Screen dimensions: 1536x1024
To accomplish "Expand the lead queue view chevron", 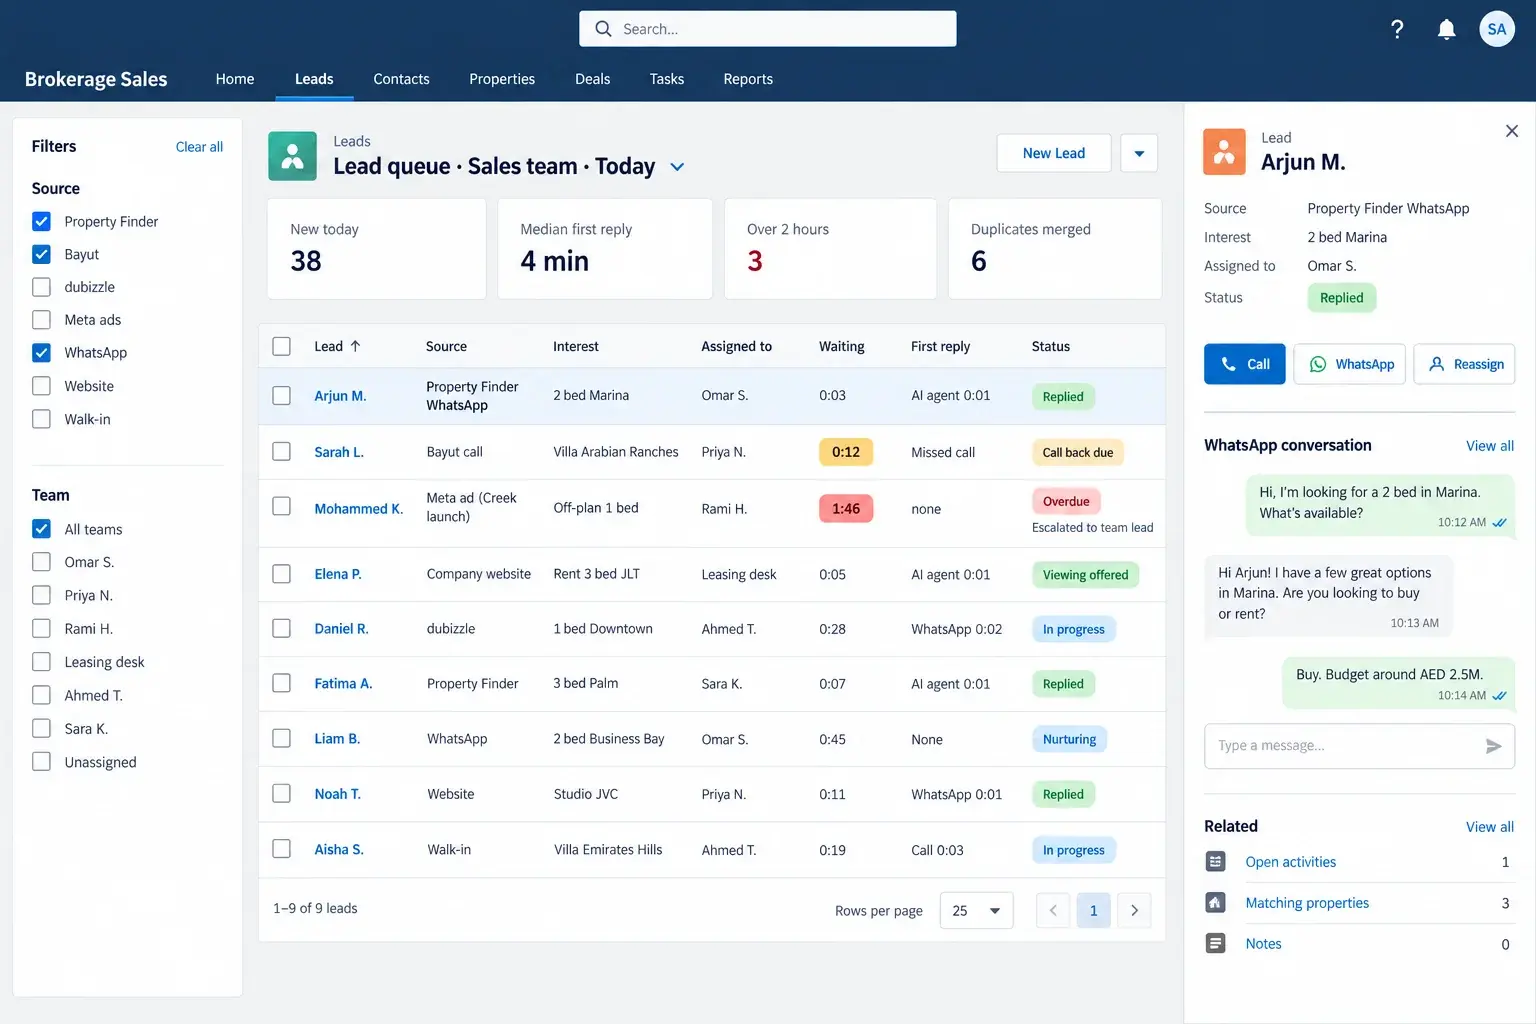I will pos(677,167).
